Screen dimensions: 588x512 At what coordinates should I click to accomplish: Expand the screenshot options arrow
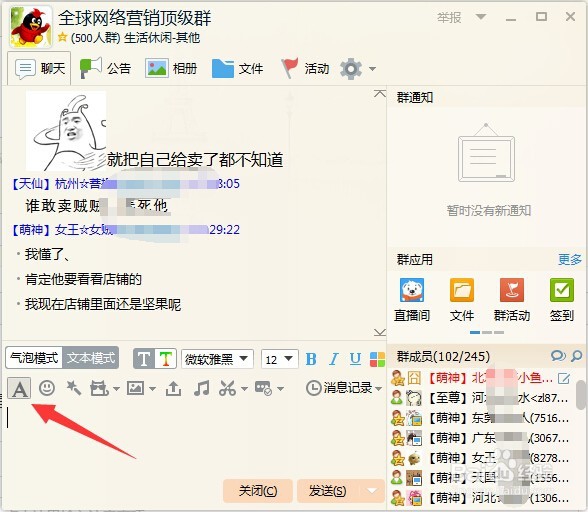(x=244, y=389)
